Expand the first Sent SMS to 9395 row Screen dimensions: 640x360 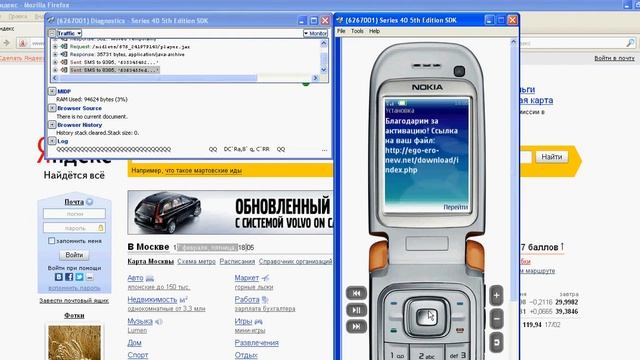[55, 62]
